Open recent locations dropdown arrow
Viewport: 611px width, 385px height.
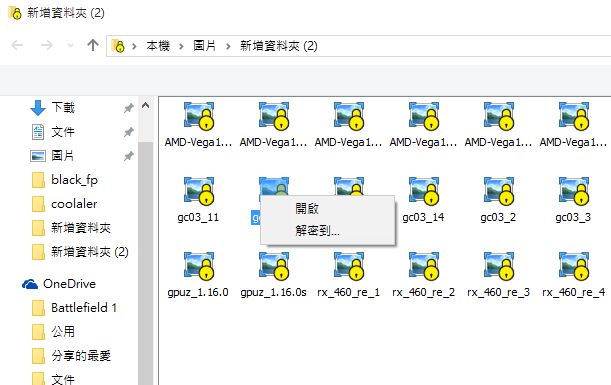71,46
